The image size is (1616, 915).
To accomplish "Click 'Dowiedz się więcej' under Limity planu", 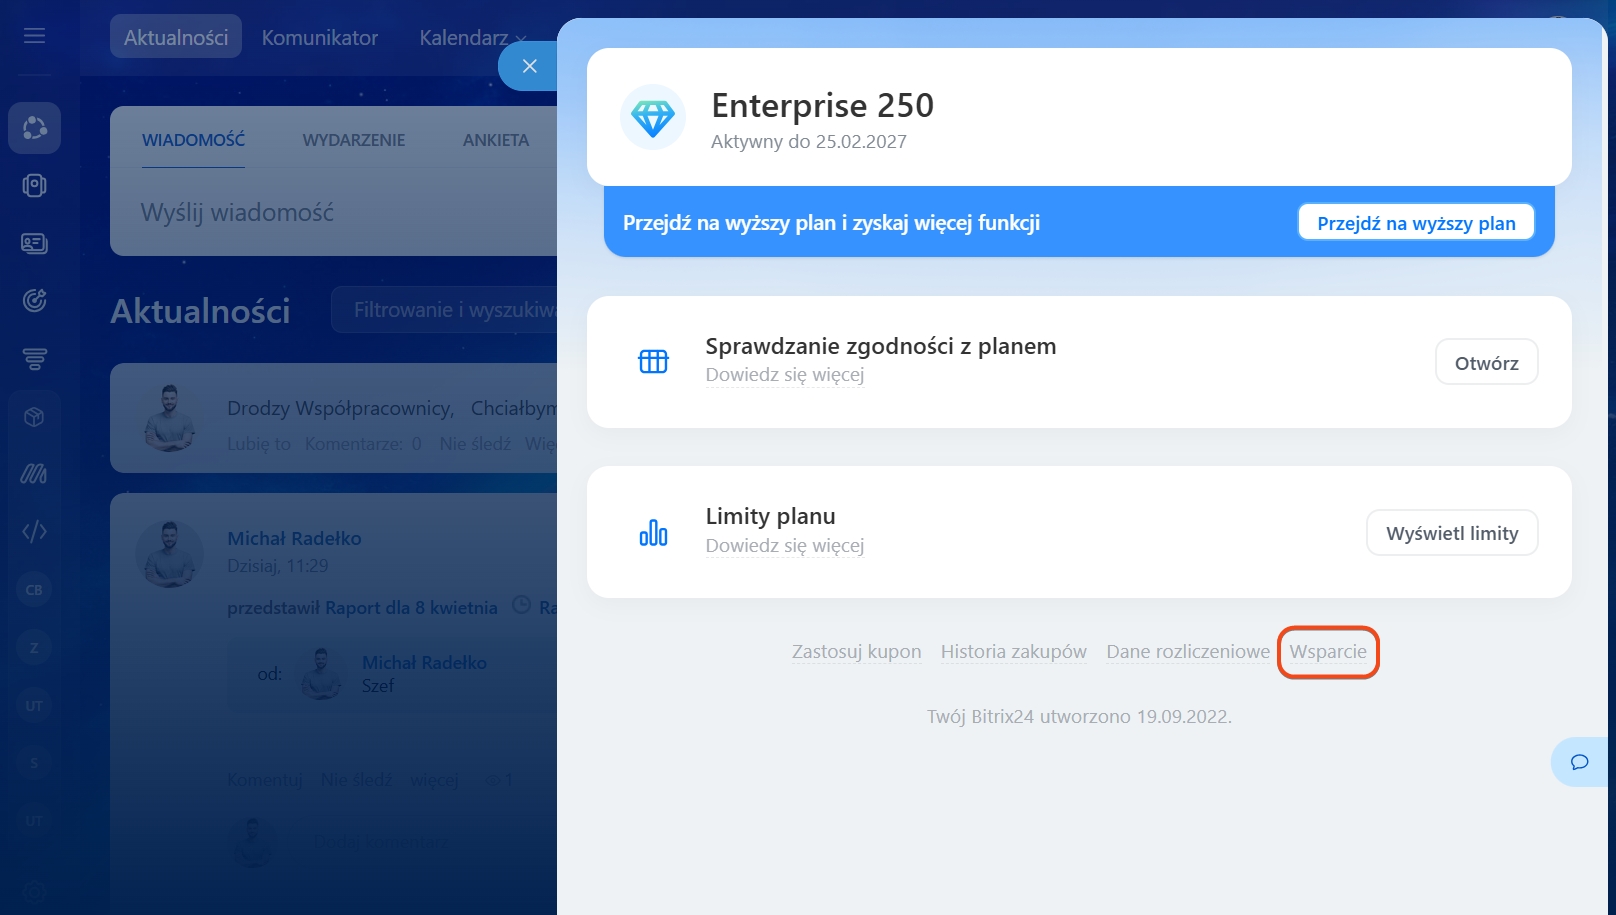I will pos(785,546).
